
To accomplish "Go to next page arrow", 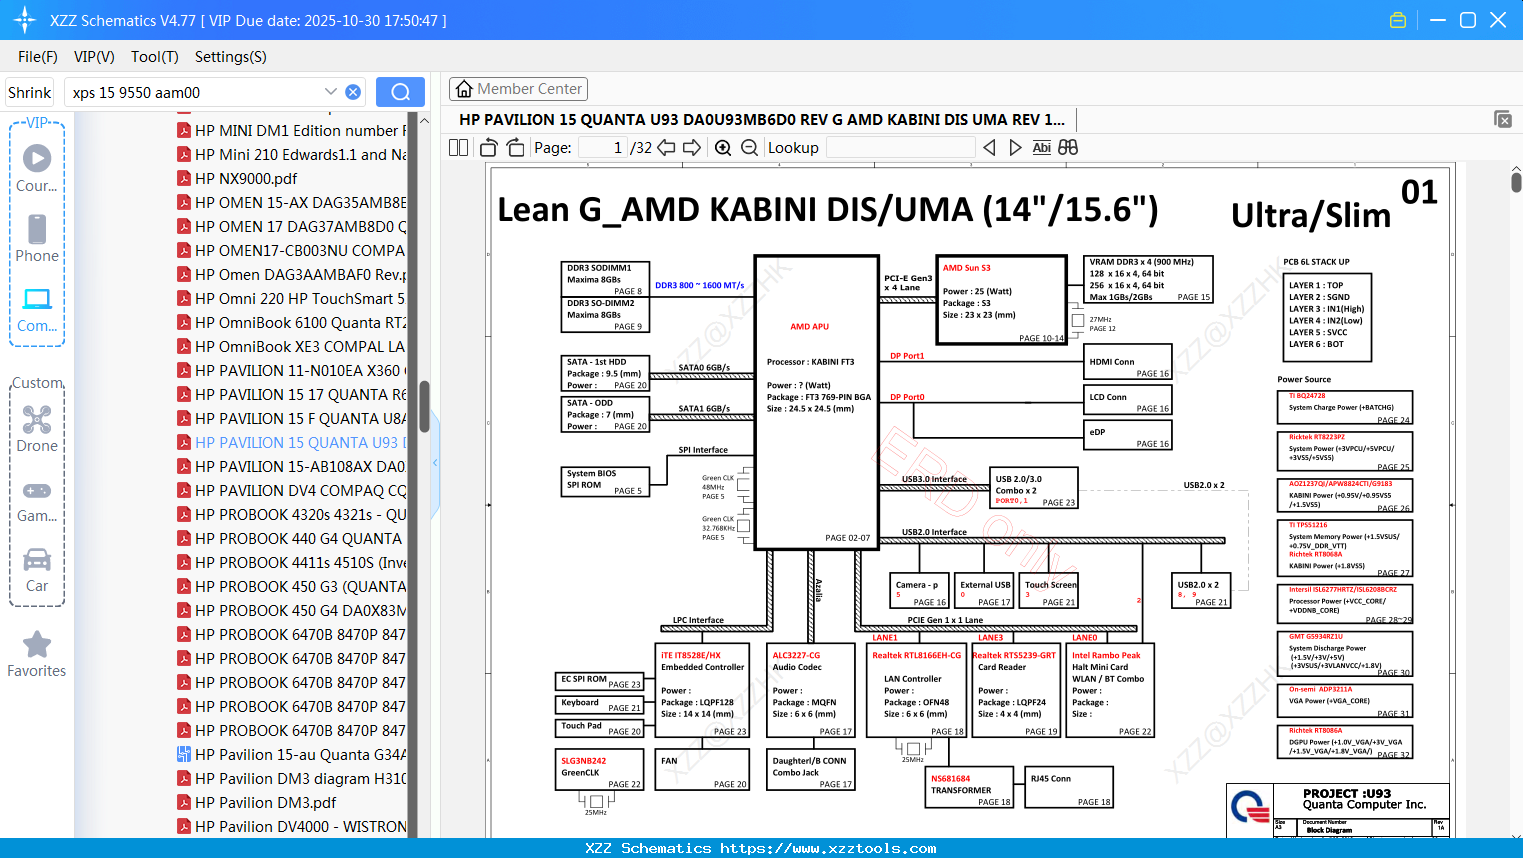I will 692,147.
